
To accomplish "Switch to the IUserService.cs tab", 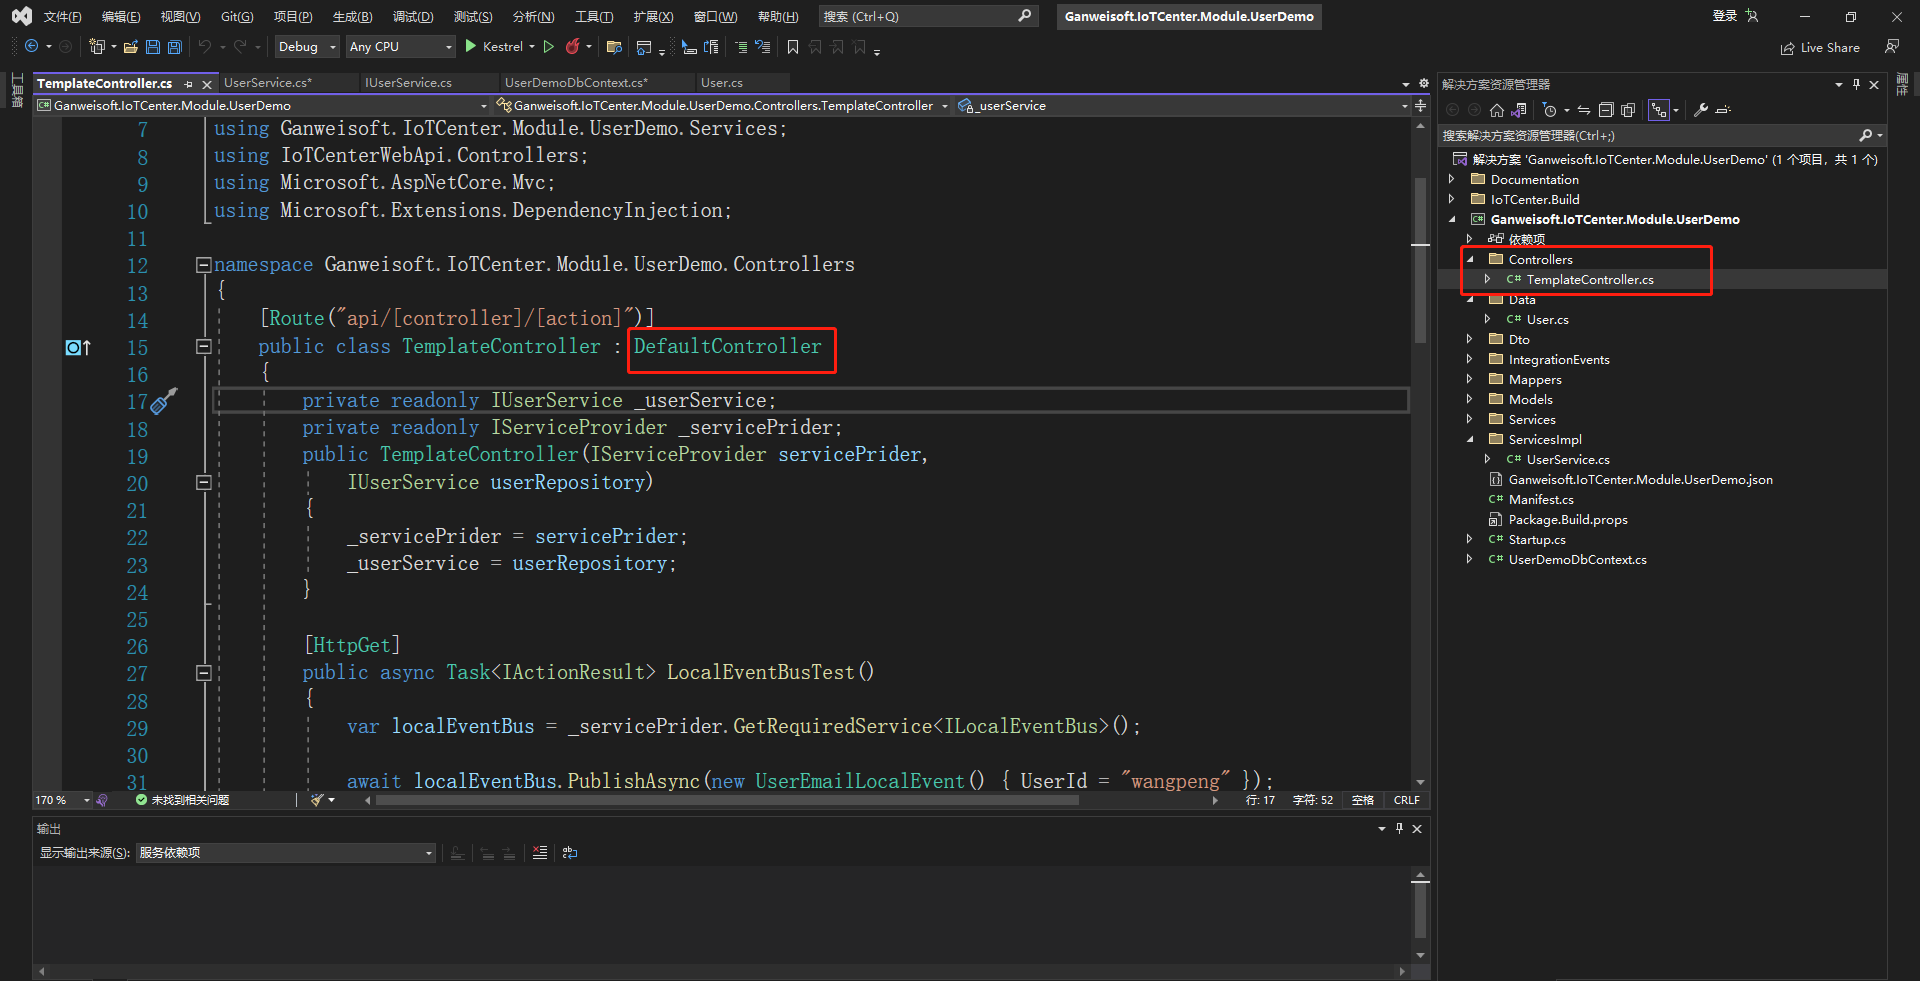I will coord(408,83).
